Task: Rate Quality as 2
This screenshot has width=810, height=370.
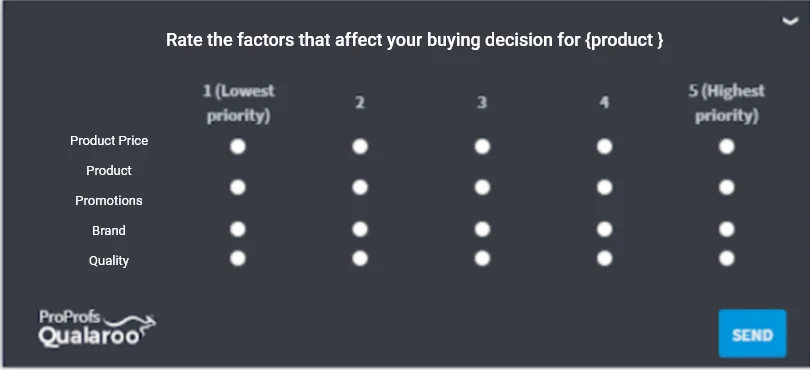Action: click(x=360, y=258)
